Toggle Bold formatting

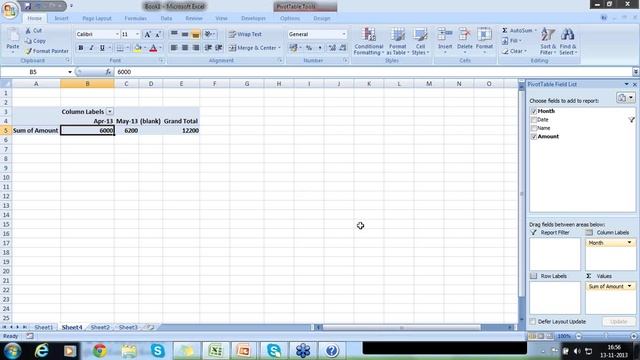(81, 48)
